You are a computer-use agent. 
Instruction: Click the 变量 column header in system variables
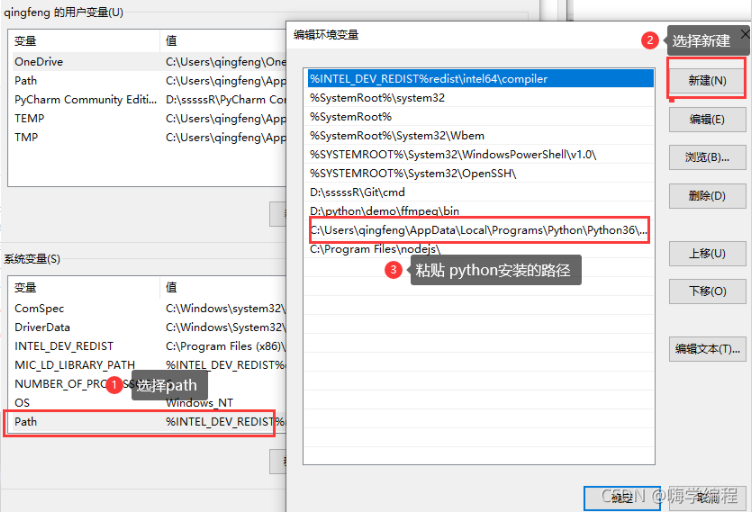point(84,287)
